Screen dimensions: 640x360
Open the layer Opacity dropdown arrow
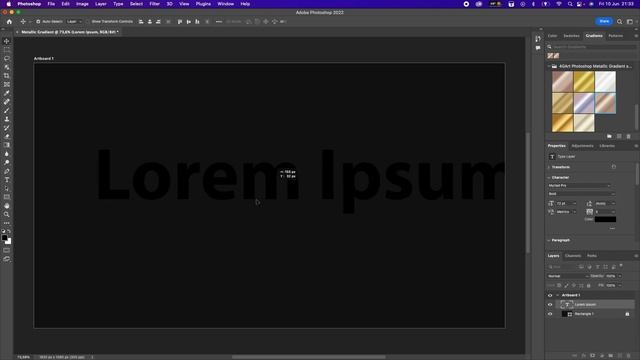(620, 276)
